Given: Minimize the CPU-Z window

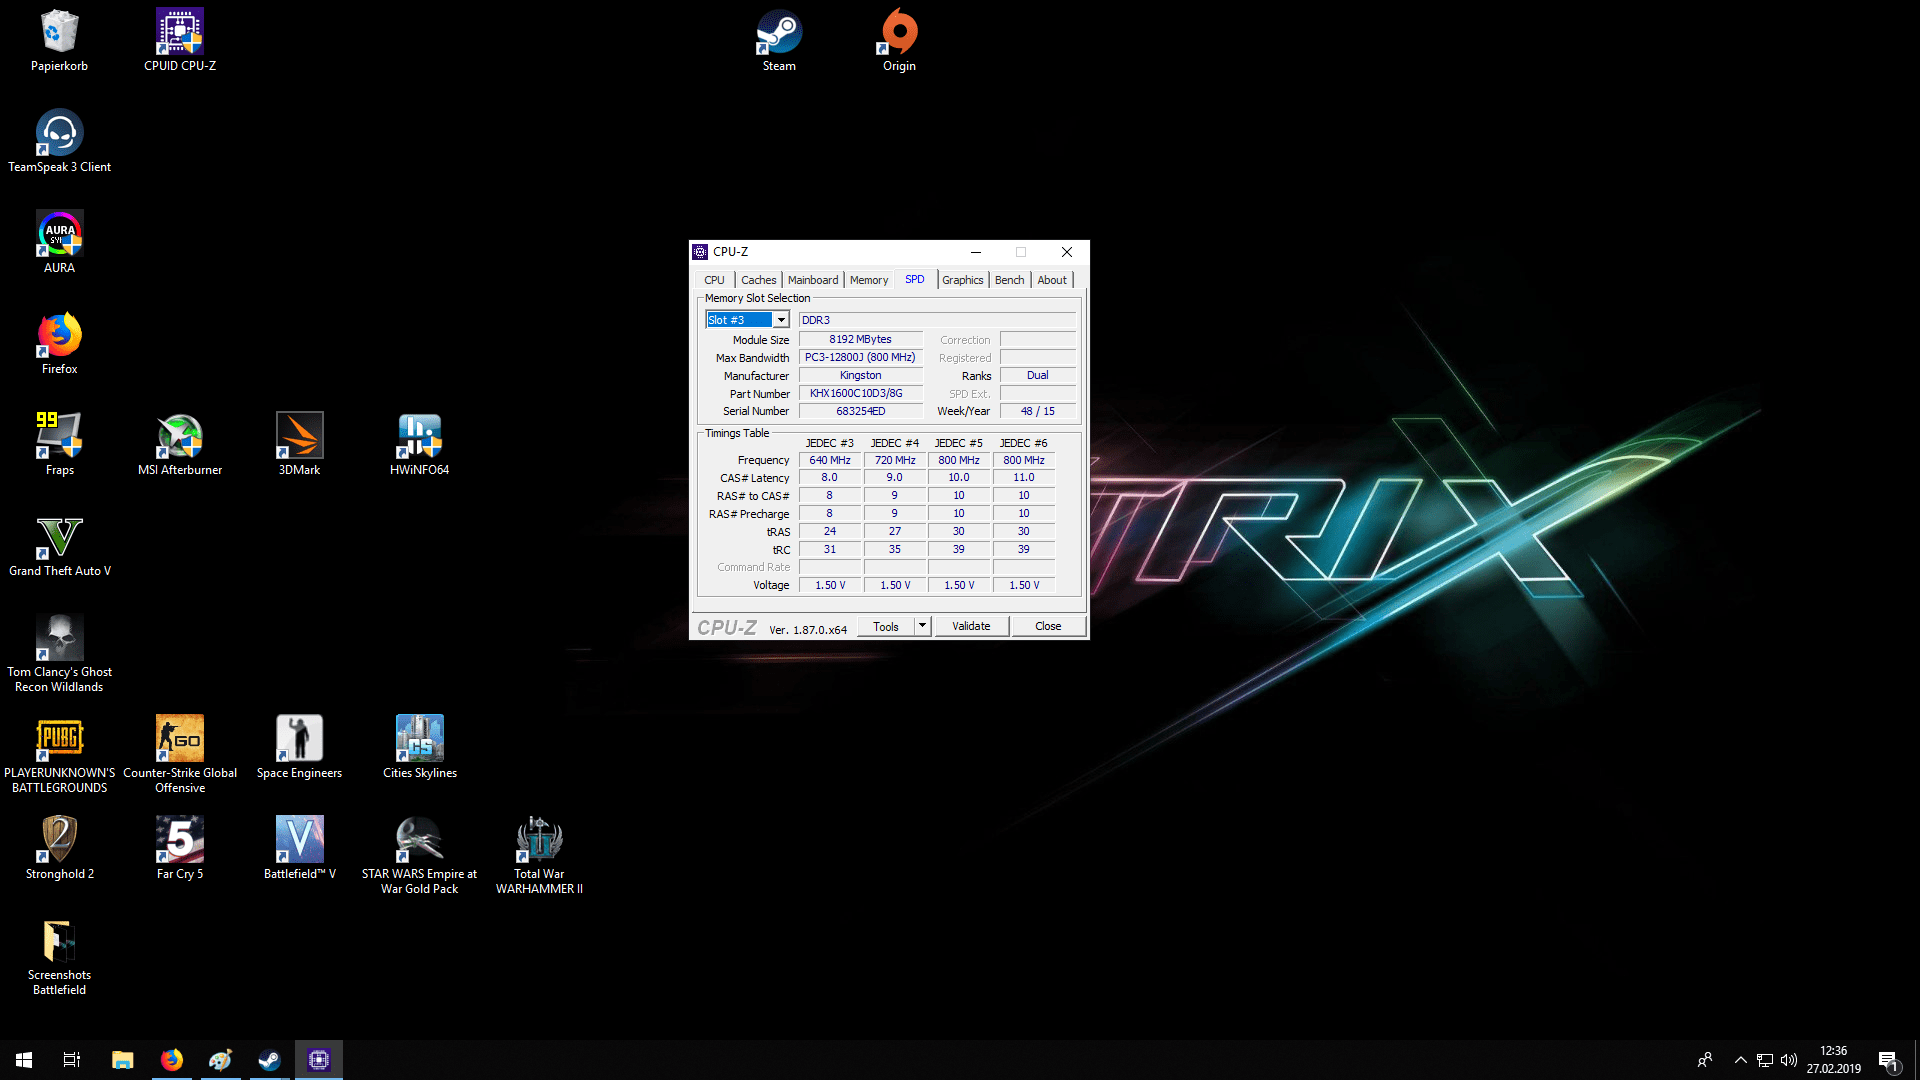Looking at the screenshot, I should (x=976, y=252).
